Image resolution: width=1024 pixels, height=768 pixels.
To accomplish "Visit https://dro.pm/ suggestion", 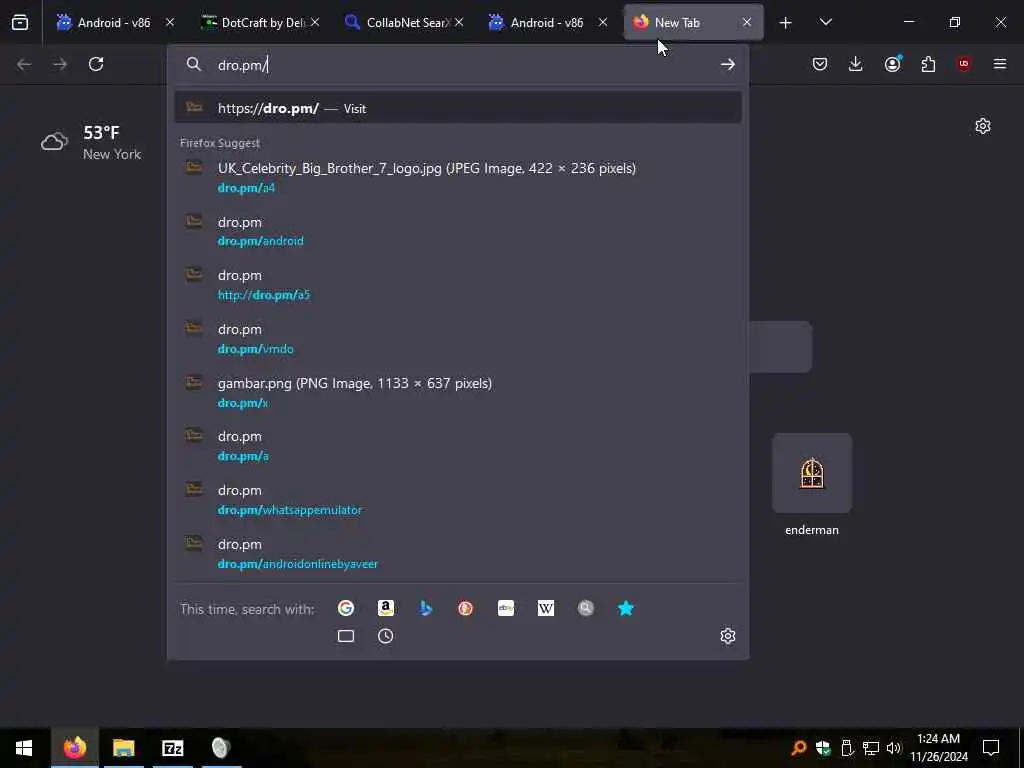I will 458,108.
